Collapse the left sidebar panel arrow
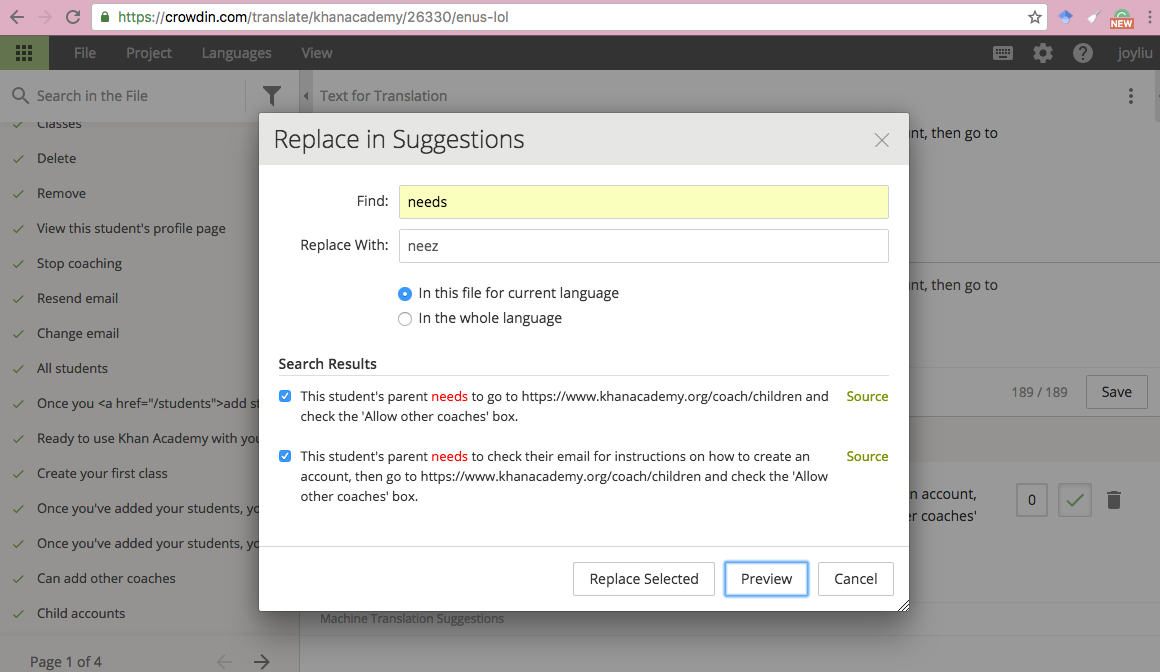This screenshot has width=1160, height=672. (306, 96)
